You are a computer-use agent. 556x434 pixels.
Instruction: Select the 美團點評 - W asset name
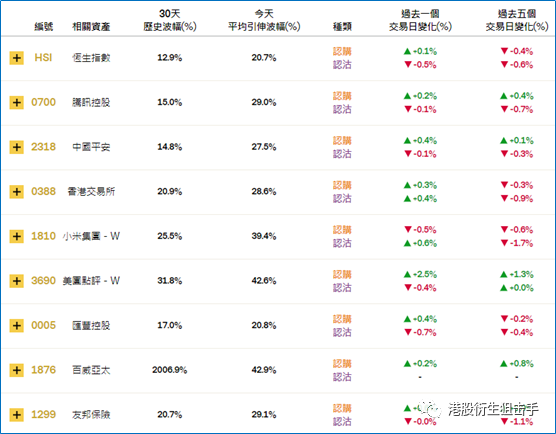pos(91,281)
